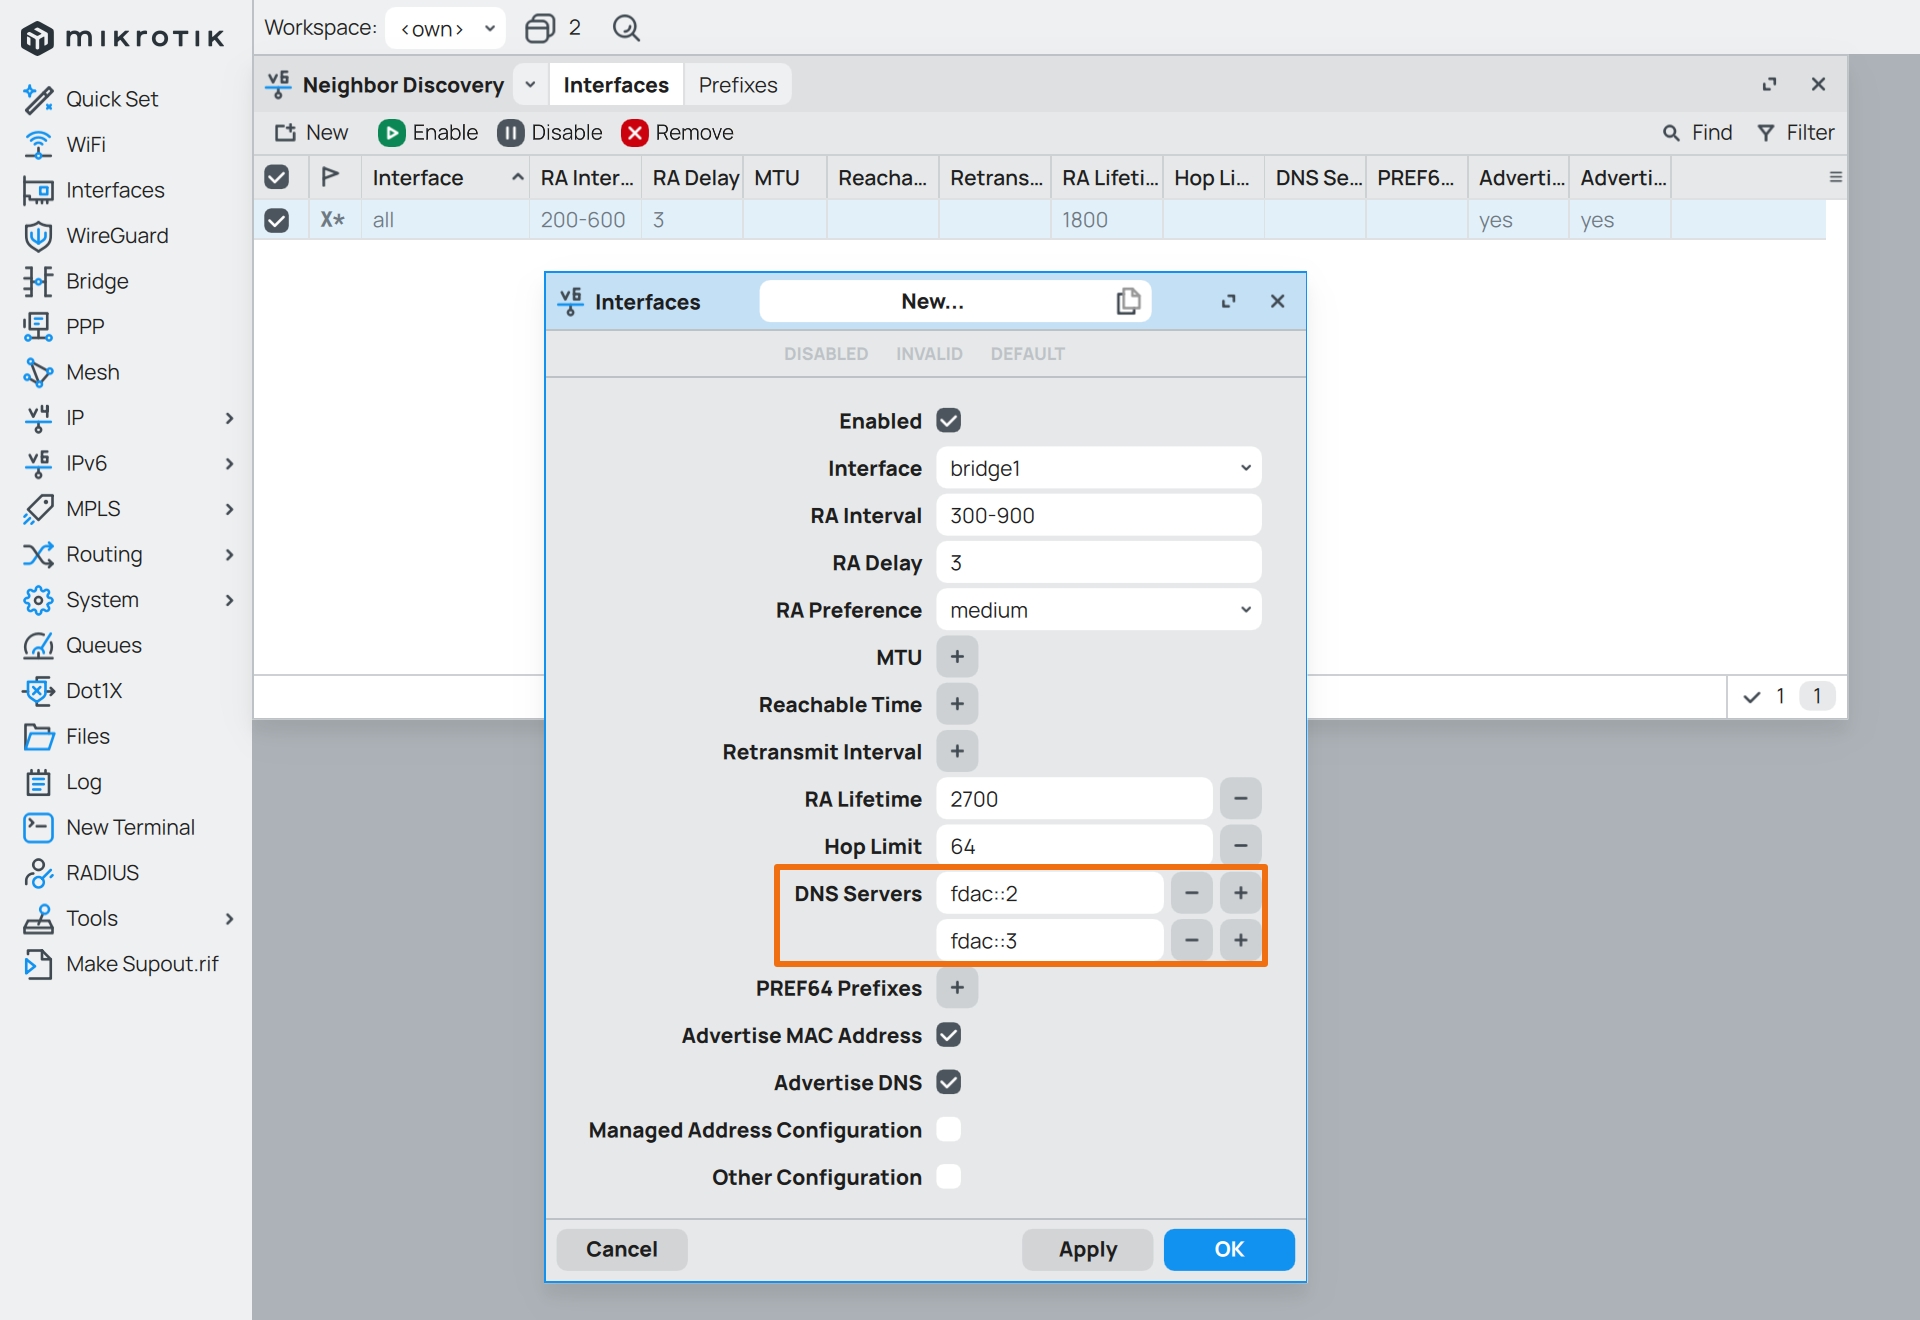The image size is (1920, 1320).
Task: Toggle the Advertise DNS checkbox
Action: tap(949, 1082)
